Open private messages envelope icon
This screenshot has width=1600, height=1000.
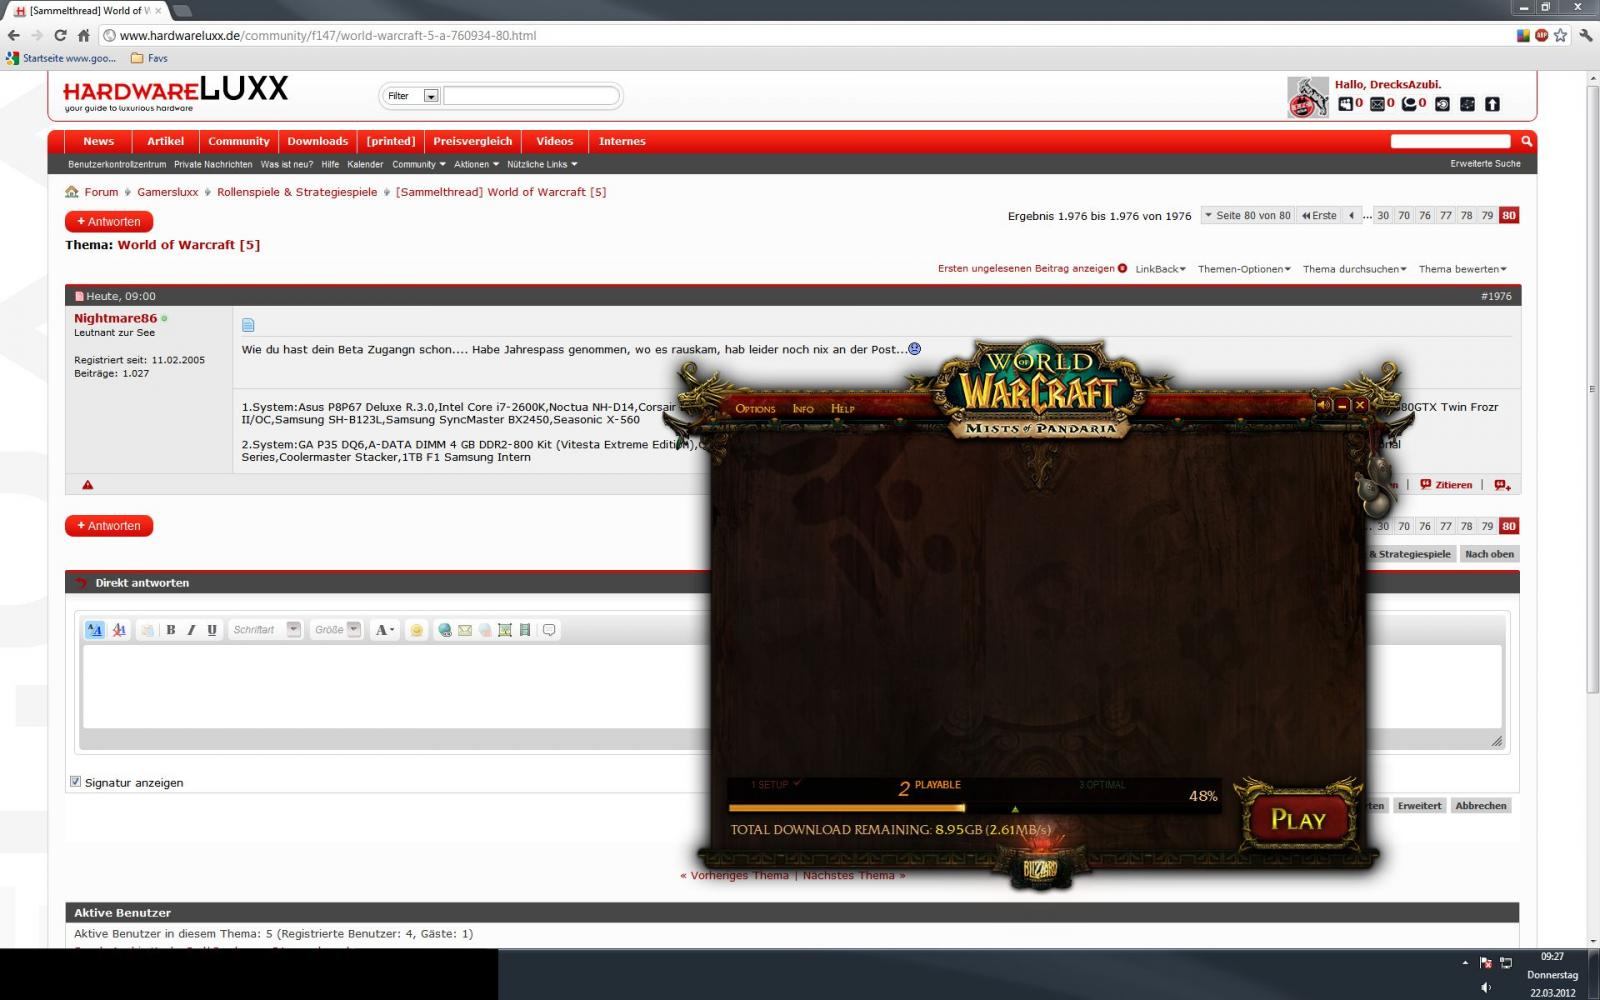click(x=1378, y=104)
